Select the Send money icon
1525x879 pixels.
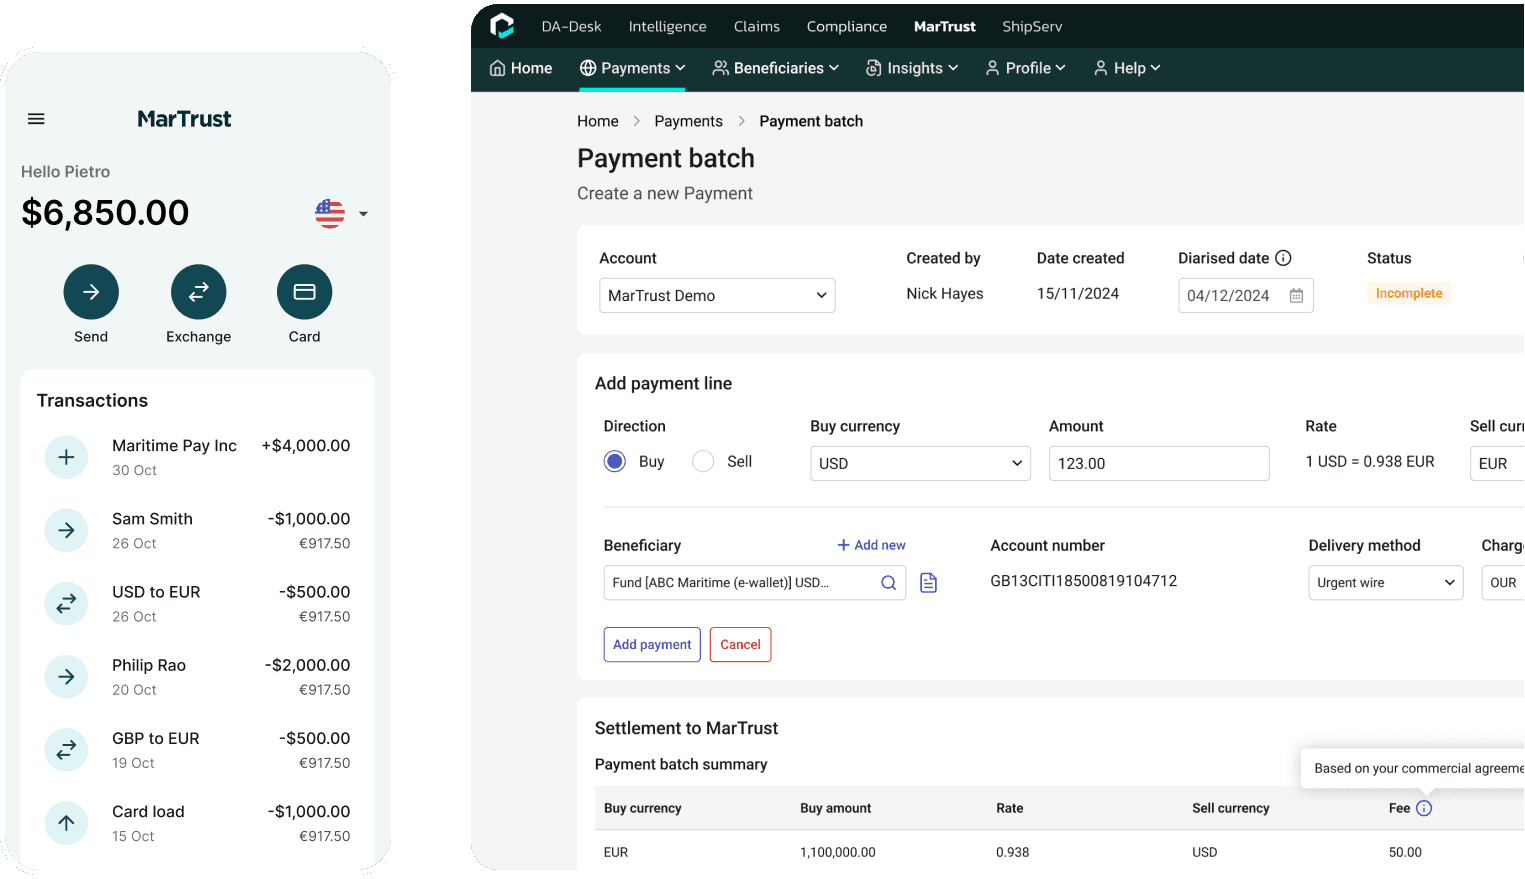[x=91, y=291]
